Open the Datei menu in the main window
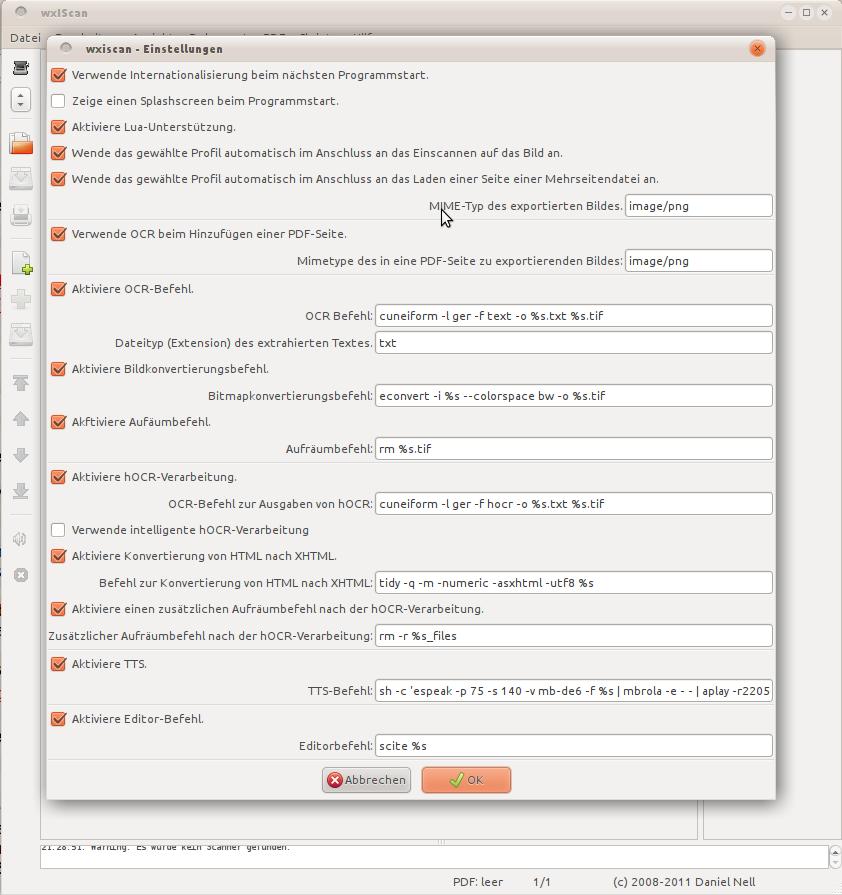This screenshot has width=842, height=895. [x=25, y=38]
